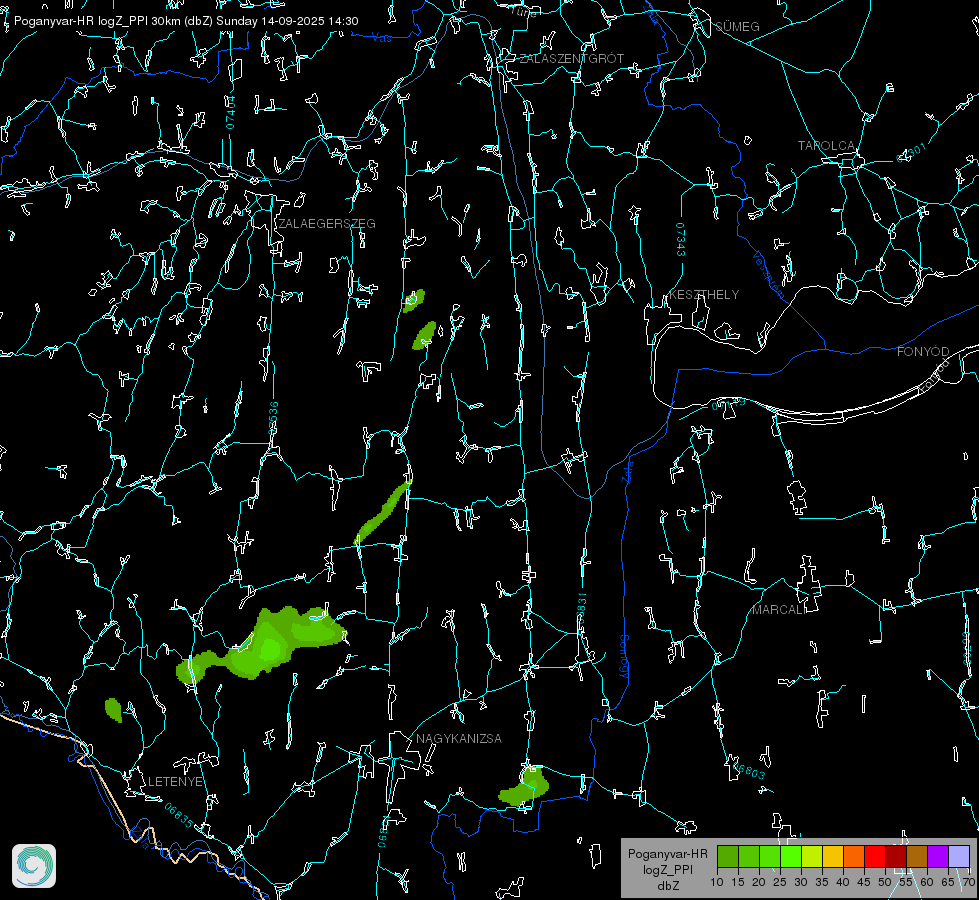
Task: Click the 07343 road number label
Action: pyautogui.click(x=681, y=240)
